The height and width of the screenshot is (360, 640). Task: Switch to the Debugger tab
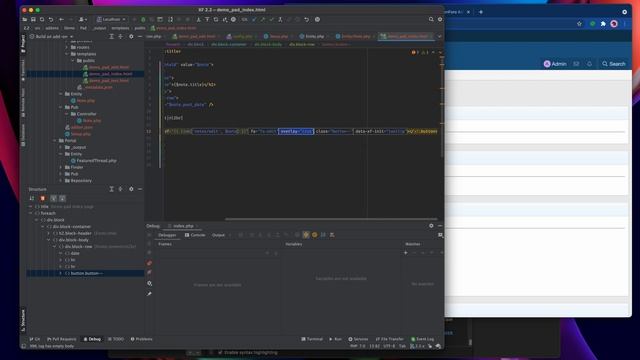click(x=167, y=235)
